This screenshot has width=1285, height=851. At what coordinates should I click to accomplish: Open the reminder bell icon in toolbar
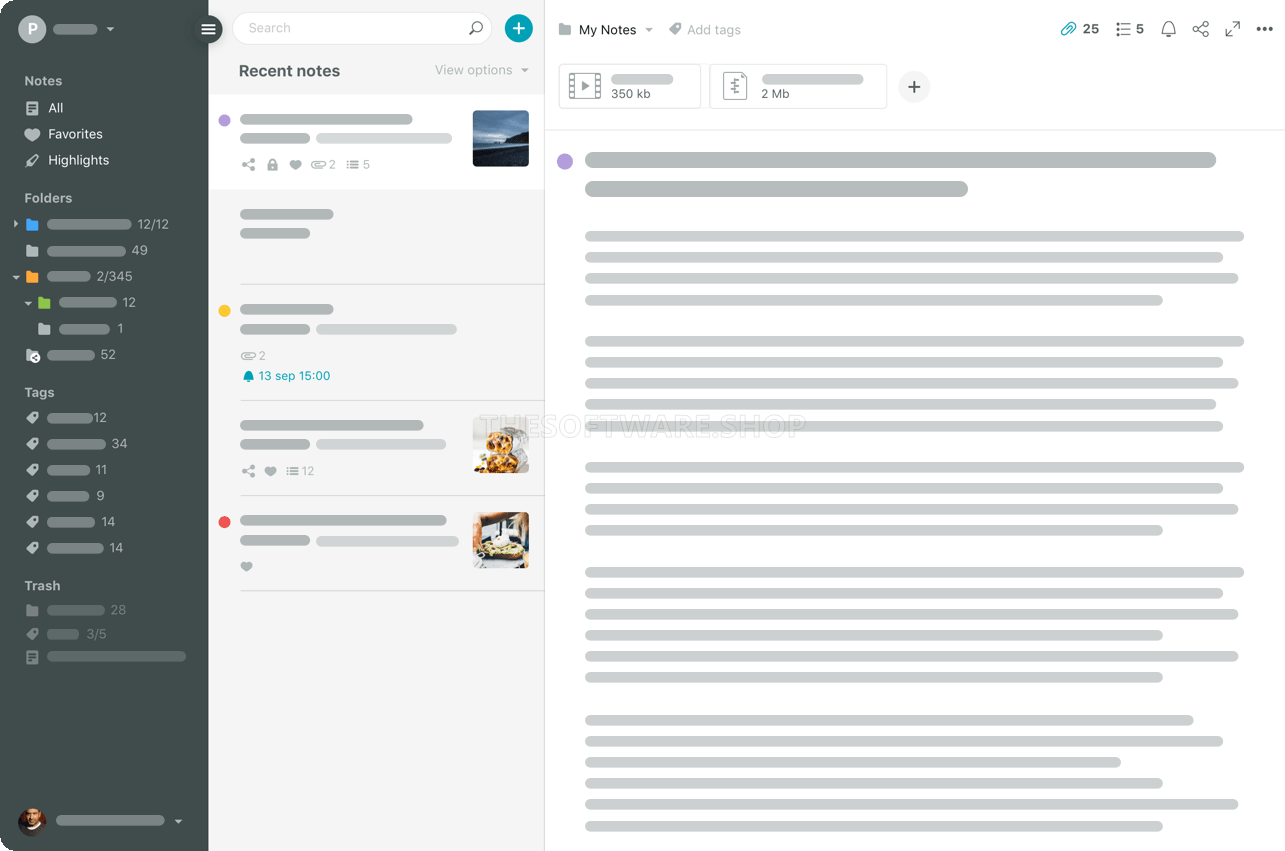click(x=1168, y=29)
